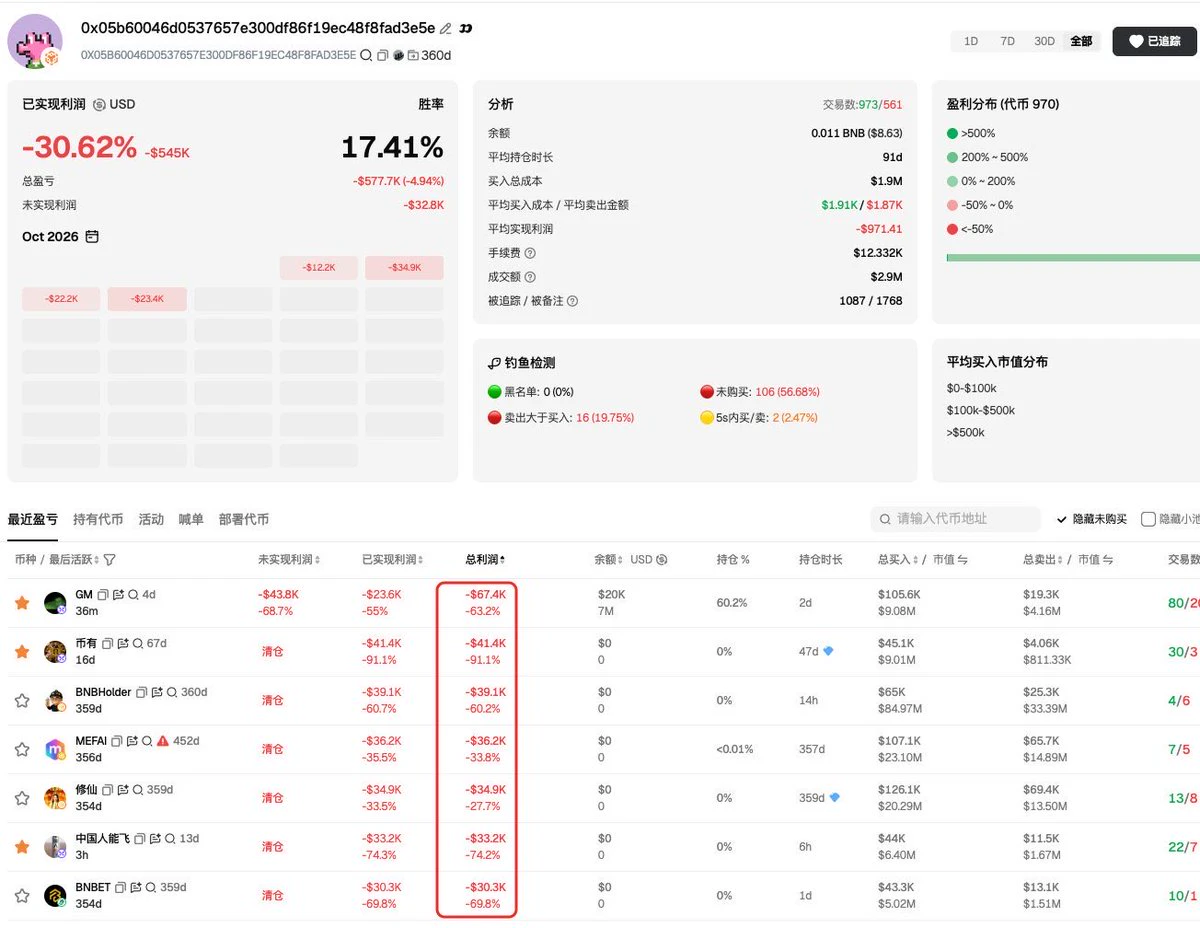Click diamond badge beside 359d holding time

834,798
